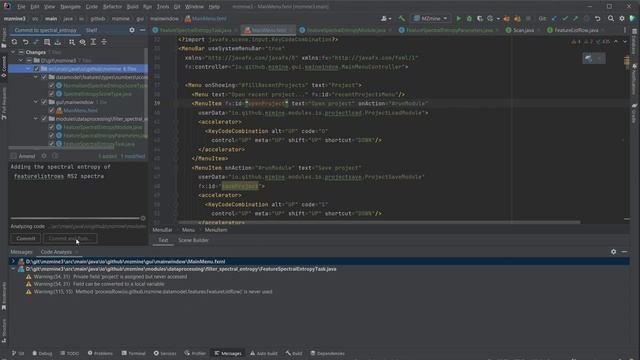Viewport: 640px width, 360px height.
Task: Collapse the D:\git\mzmine3 node
Action: pos(21,60)
